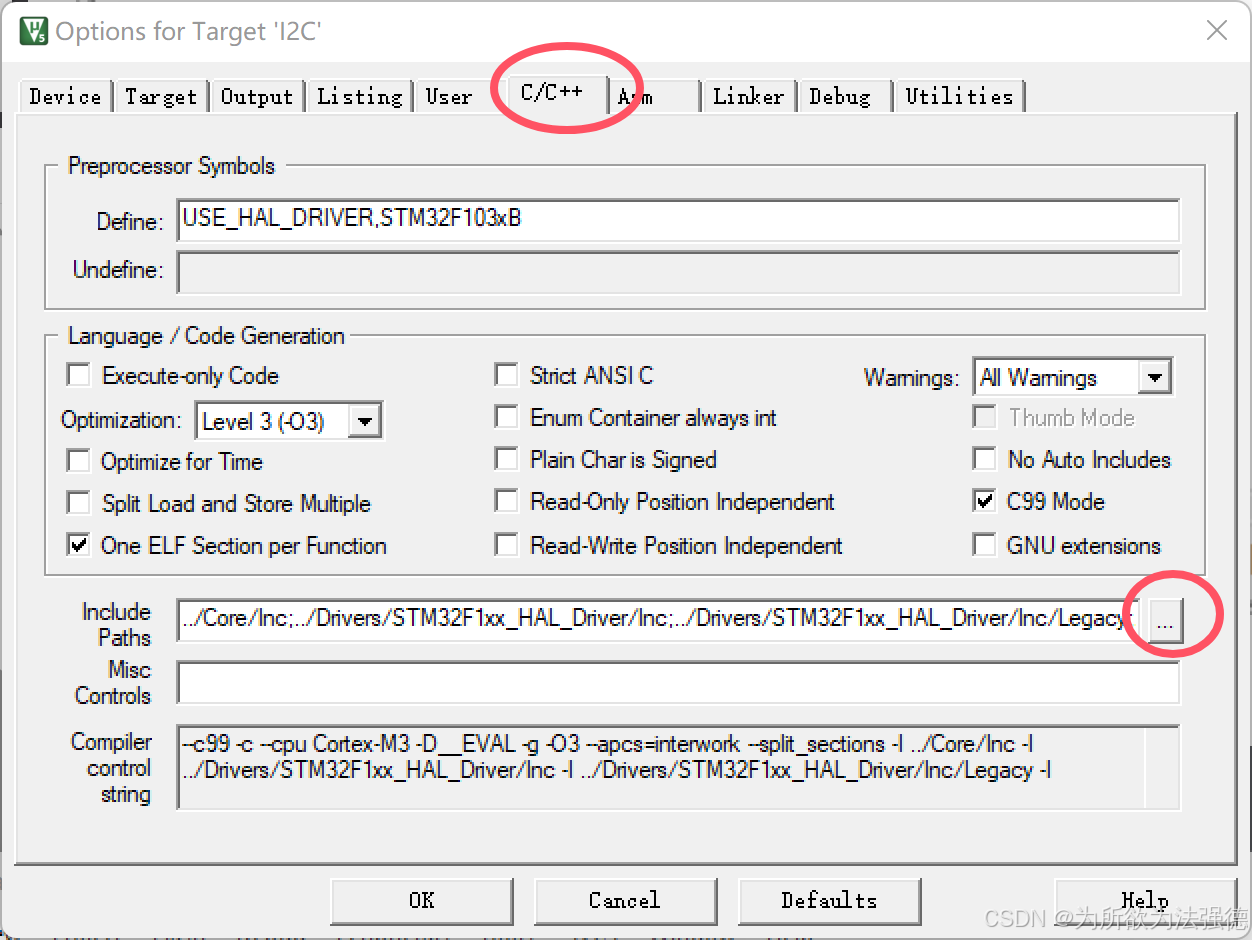
Task: Click the Keil uVision title bar icon
Action: [x=34, y=31]
